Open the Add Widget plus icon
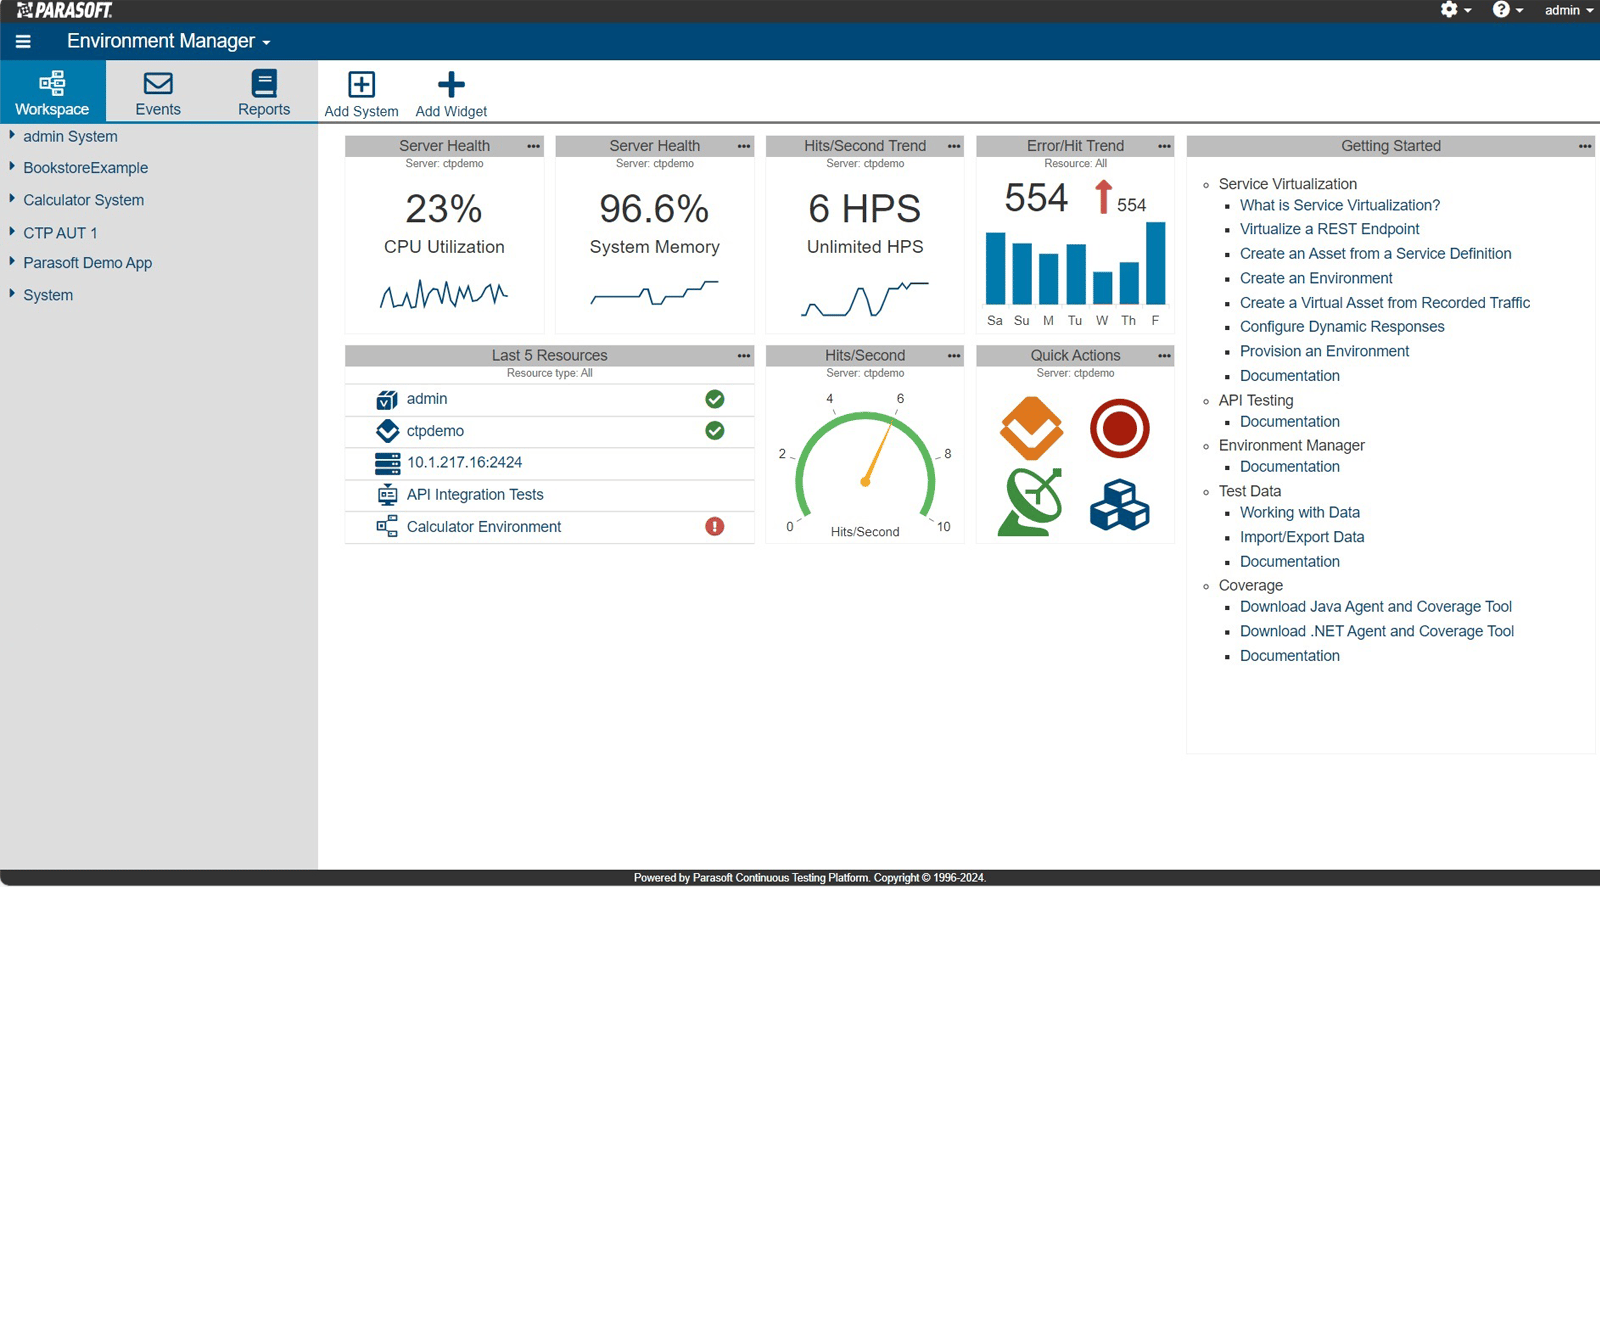 pos(451,84)
